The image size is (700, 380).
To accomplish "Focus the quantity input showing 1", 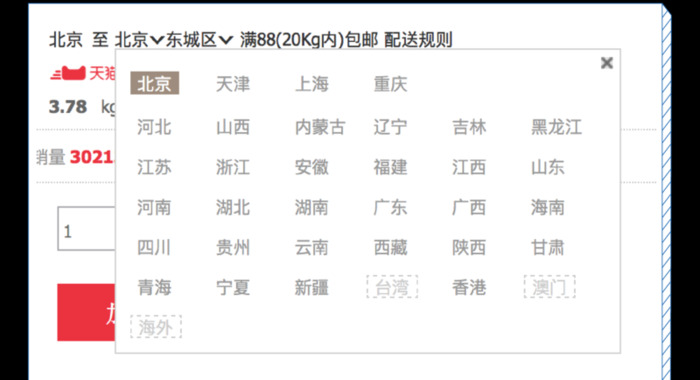I will 86,229.
